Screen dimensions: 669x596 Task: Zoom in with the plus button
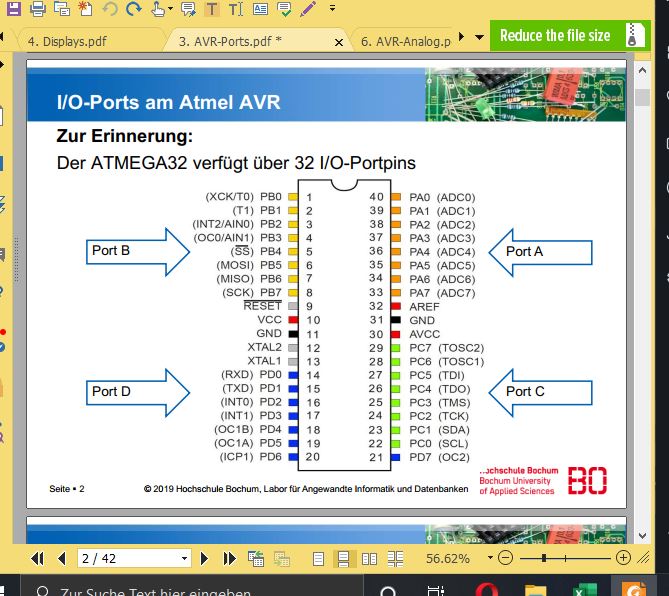click(623, 558)
